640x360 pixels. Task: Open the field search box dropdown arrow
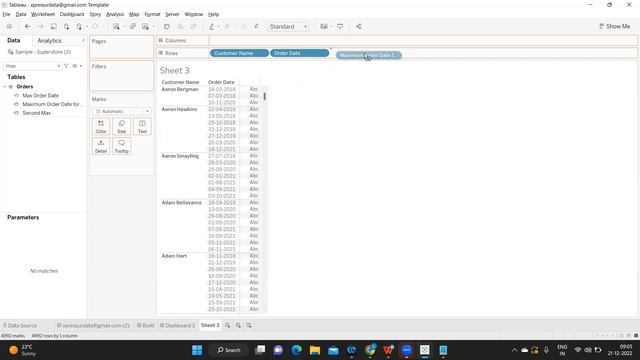59,66
